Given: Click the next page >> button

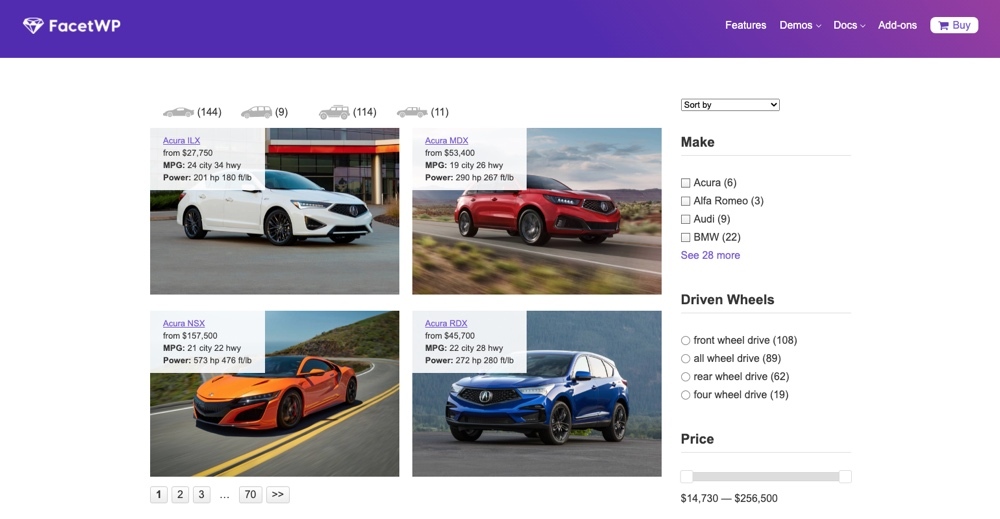Looking at the screenshot, I should tap(277, 494).
